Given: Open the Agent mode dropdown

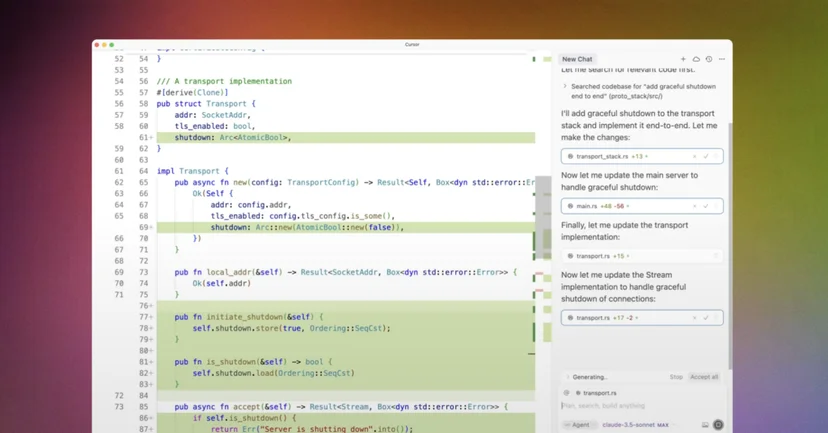Looking at the screenshot, I should (x=577, y=425).
